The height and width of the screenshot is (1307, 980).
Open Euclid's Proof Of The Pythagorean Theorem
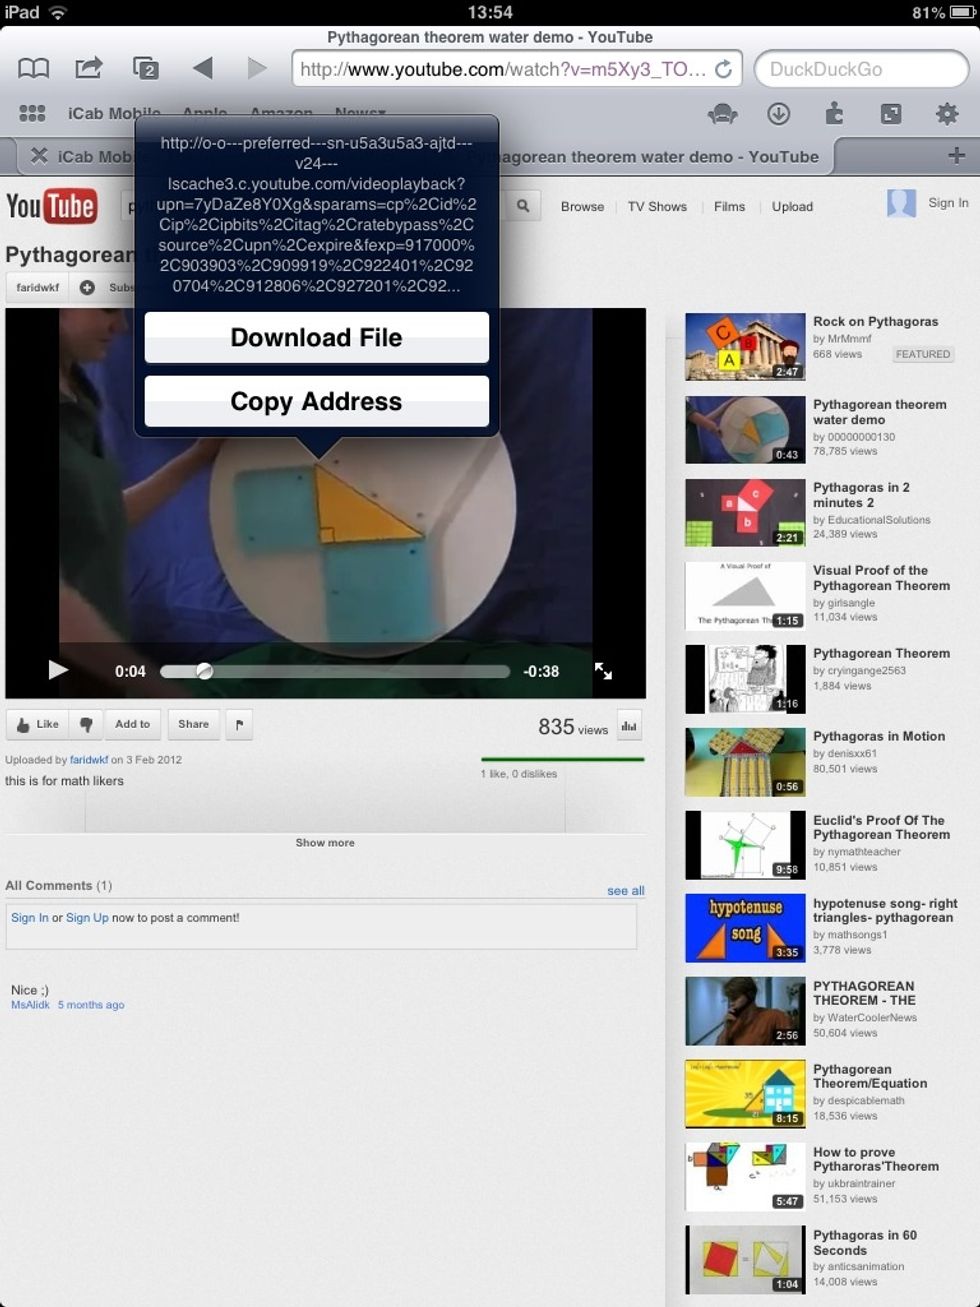pyautogui.click(x=881, y=827)
